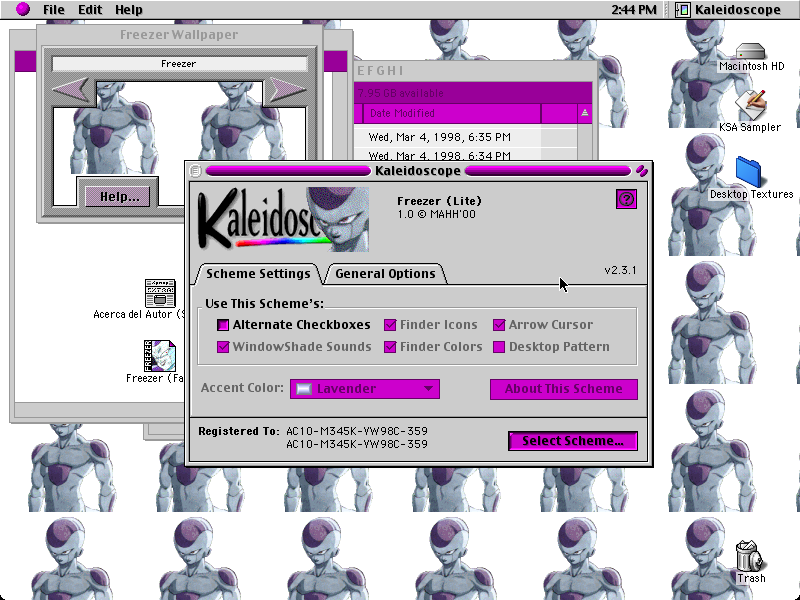Switch to the Scheme Settings tab
The height and width of the screenshot is (600, 800).
[258, 273]
